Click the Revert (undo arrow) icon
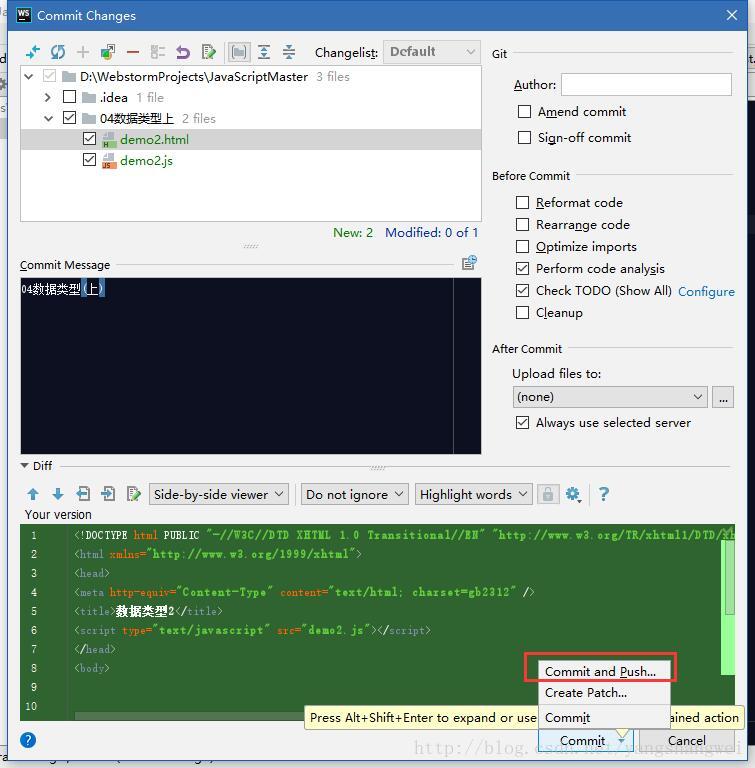 tap(183, 52)
